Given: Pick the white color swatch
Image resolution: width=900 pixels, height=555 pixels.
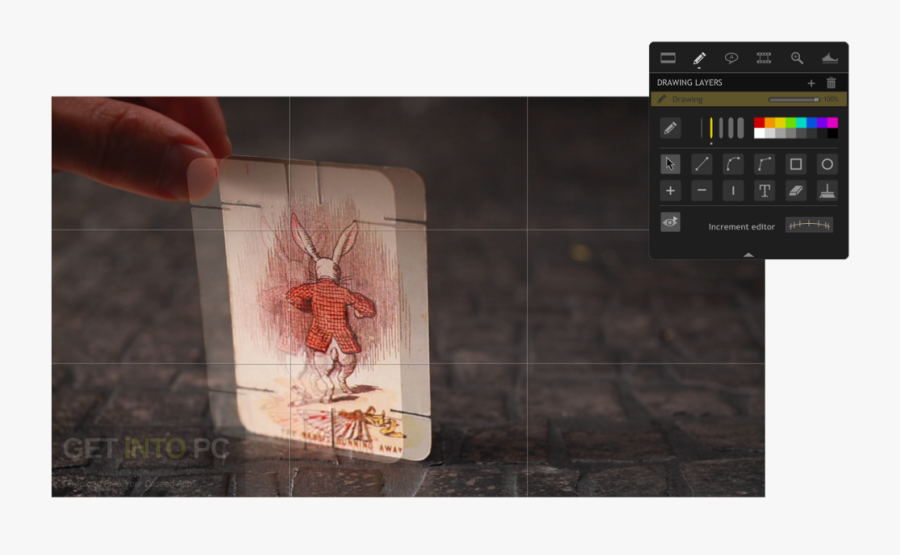Looking at the screenshot, I should [x=759, y=133].
